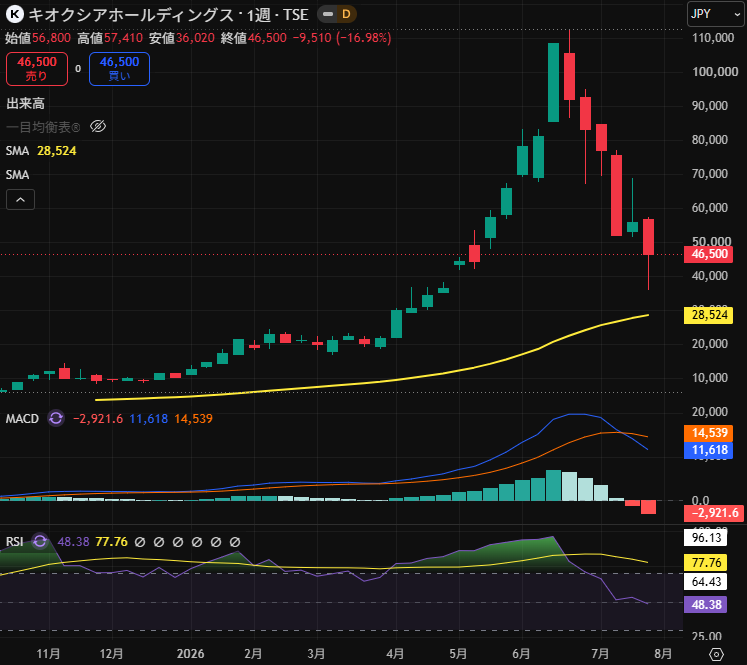Toggle visibility of Ichimoku indicator

click(98, 127)
